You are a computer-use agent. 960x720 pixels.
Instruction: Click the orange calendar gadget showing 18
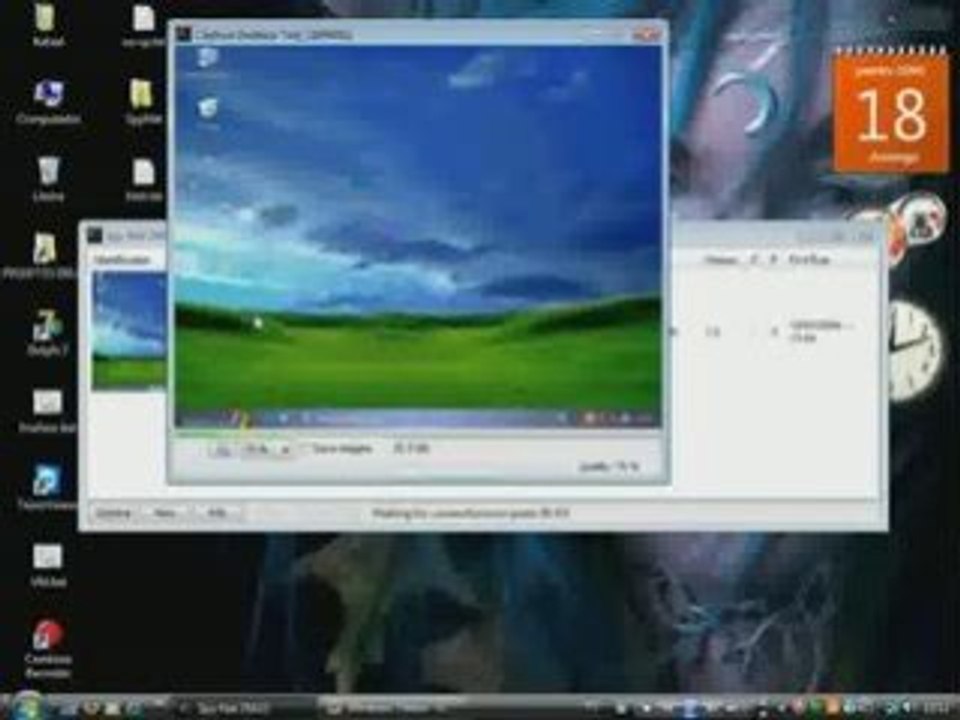coord(891,110)
